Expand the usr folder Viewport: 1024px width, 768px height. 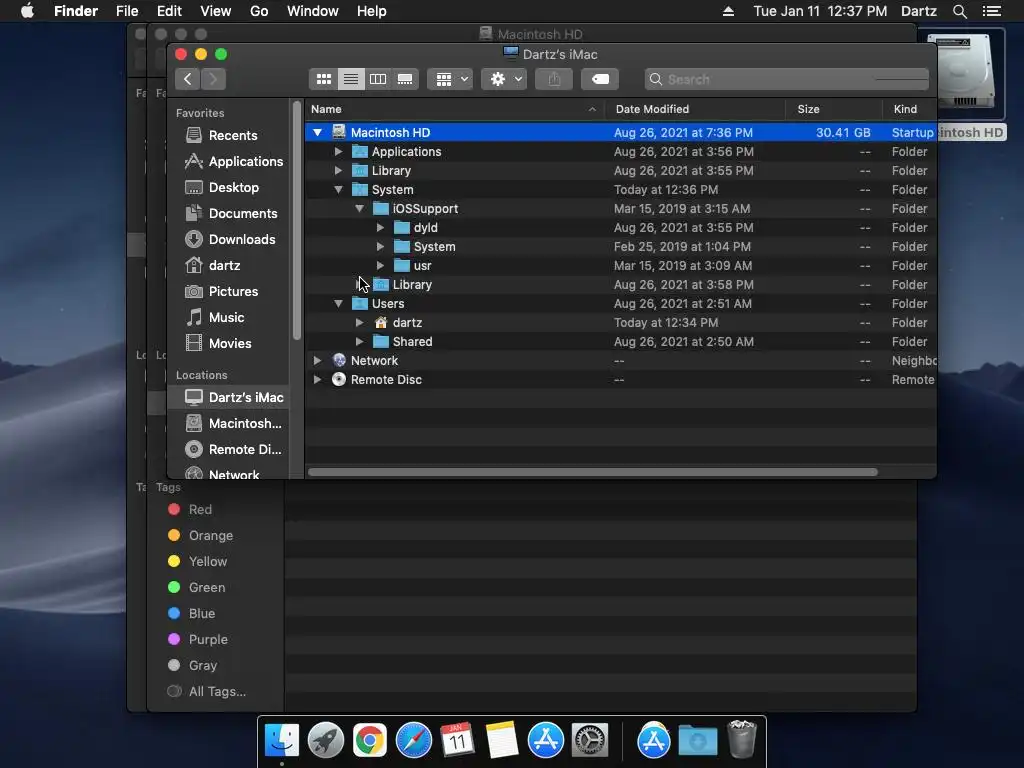pyautogui.click(x=380, y=265)
